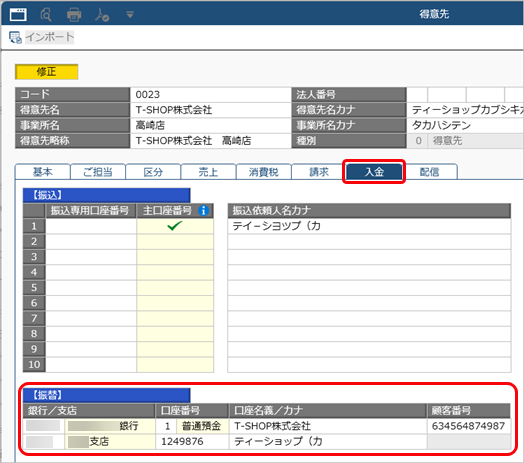Click 口座名義カナ field ティーショップ（カ
Screen dimensions: 524x463
pos(328,442)
